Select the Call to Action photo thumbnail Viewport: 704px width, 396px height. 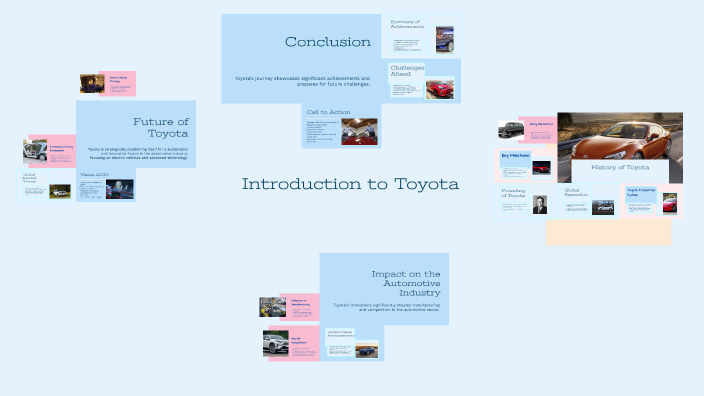point(359,132)
